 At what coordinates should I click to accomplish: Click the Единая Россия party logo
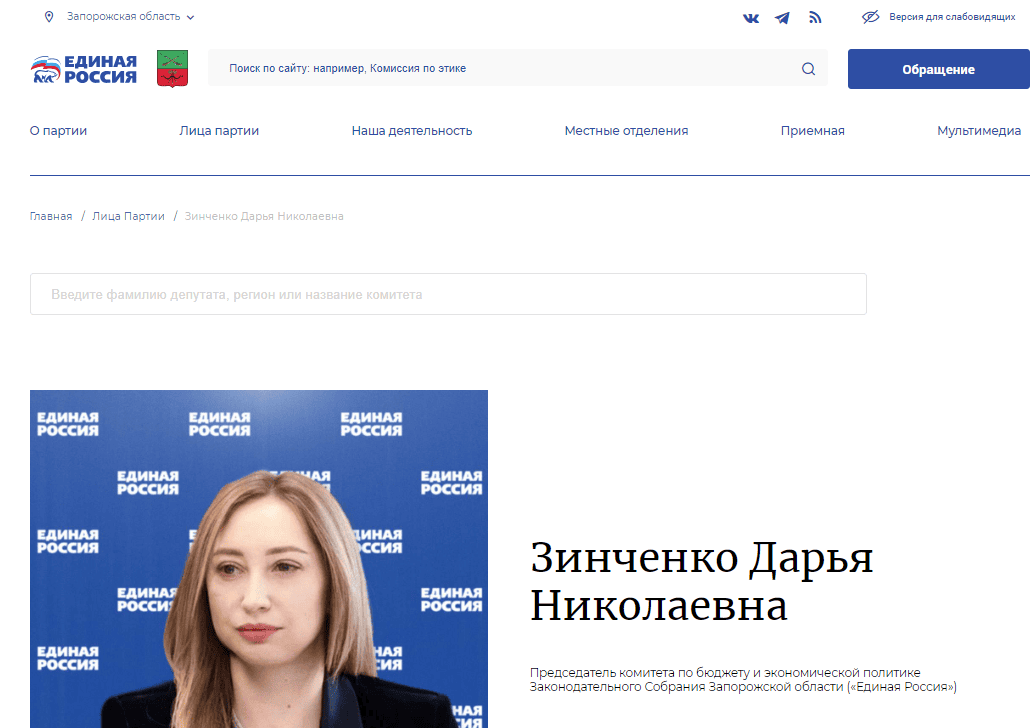click(x=83, y=68)
